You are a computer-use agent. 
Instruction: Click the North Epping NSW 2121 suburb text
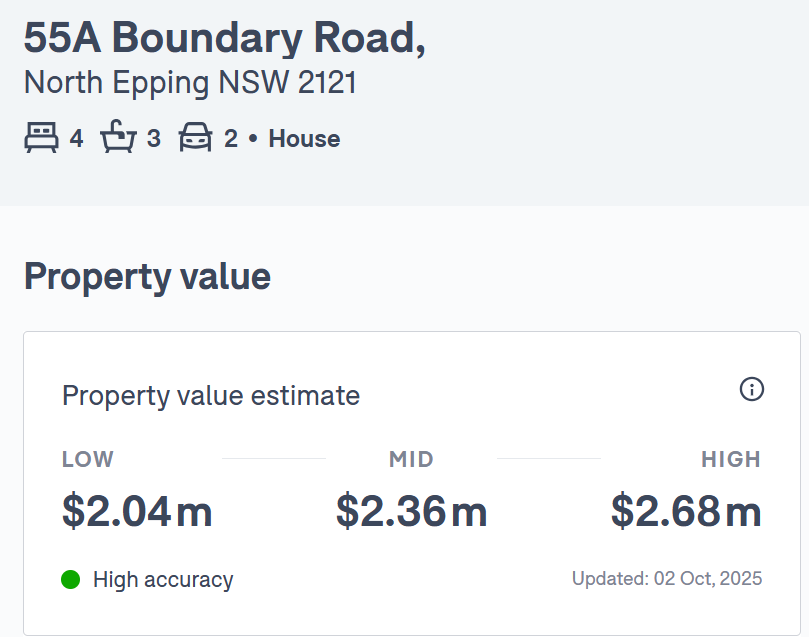coord(190,83)
